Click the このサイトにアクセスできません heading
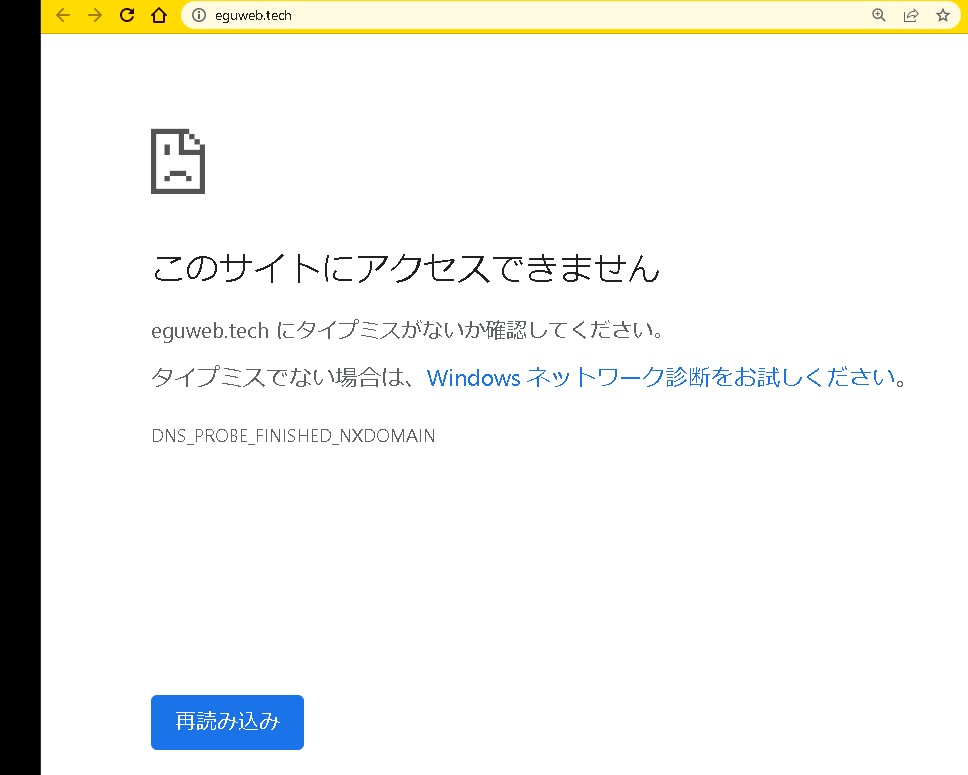 tap(405, 269)
